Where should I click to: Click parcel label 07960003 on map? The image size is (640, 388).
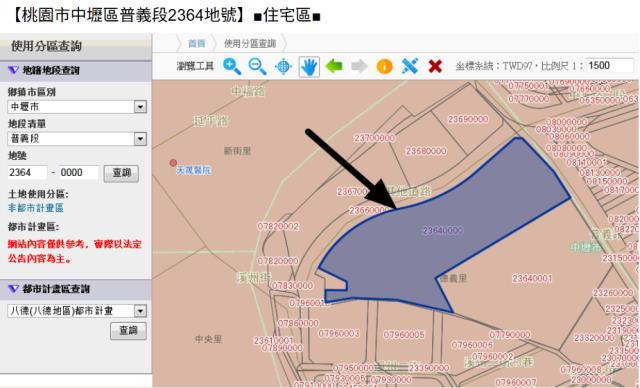click(339, 334)
